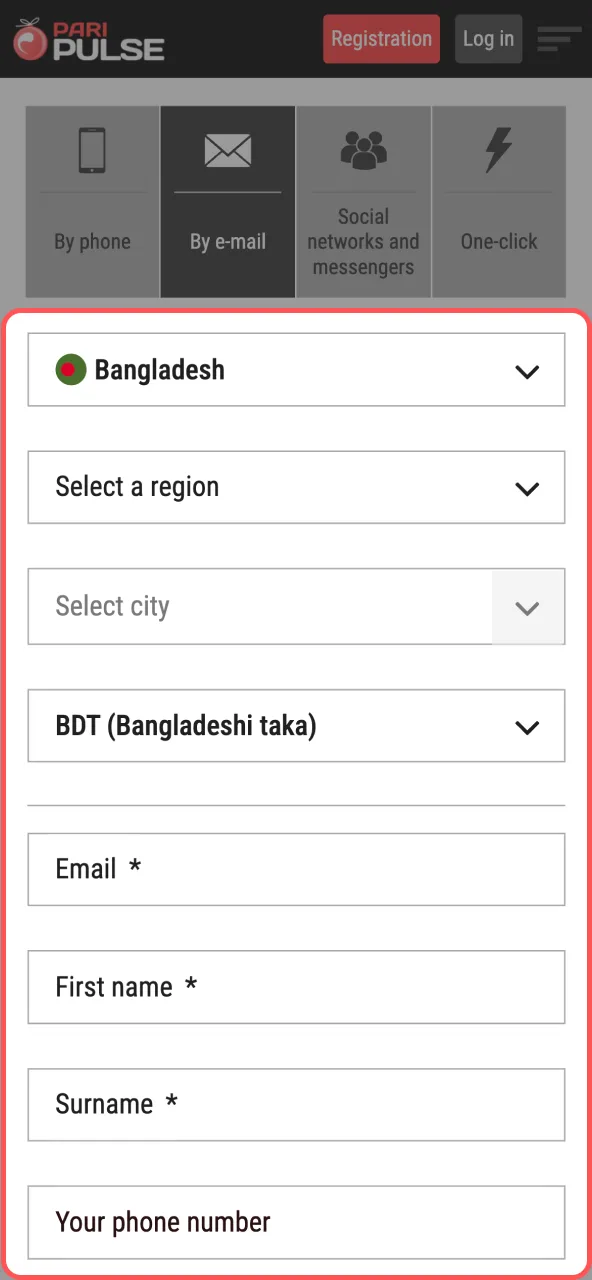The width and height of the screenshot is (592, 1280).
Task: Click the PariPulse logo
Action: click(88, 39)
